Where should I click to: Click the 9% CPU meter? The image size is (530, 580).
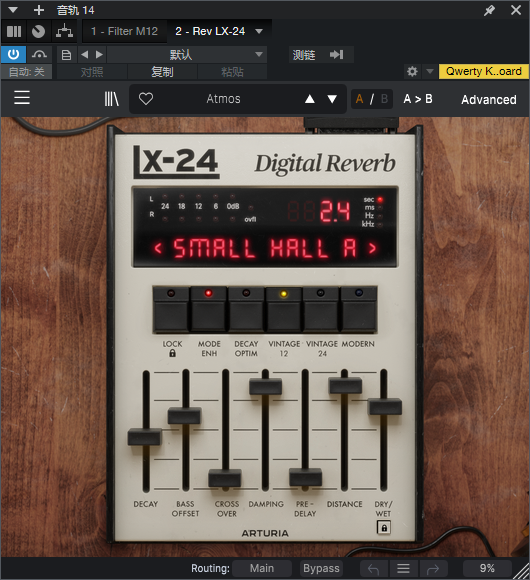487,568
